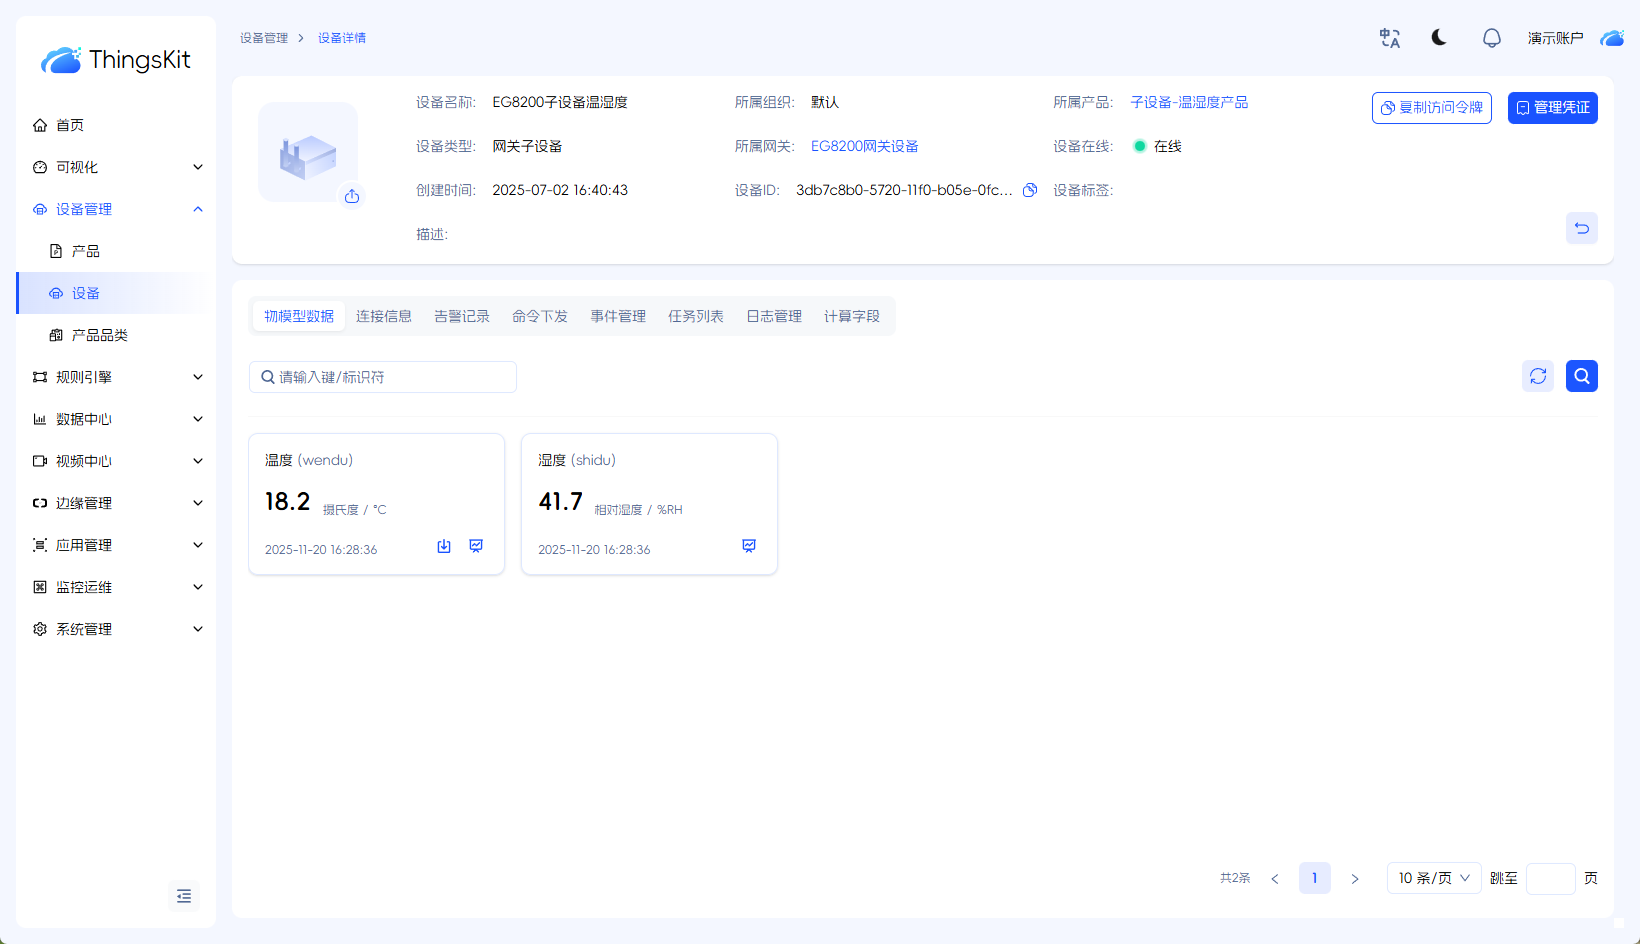Switch to the 告警记录 tab
The width and height of the screenshot is (1640, 944).
[x=462, y=316]
